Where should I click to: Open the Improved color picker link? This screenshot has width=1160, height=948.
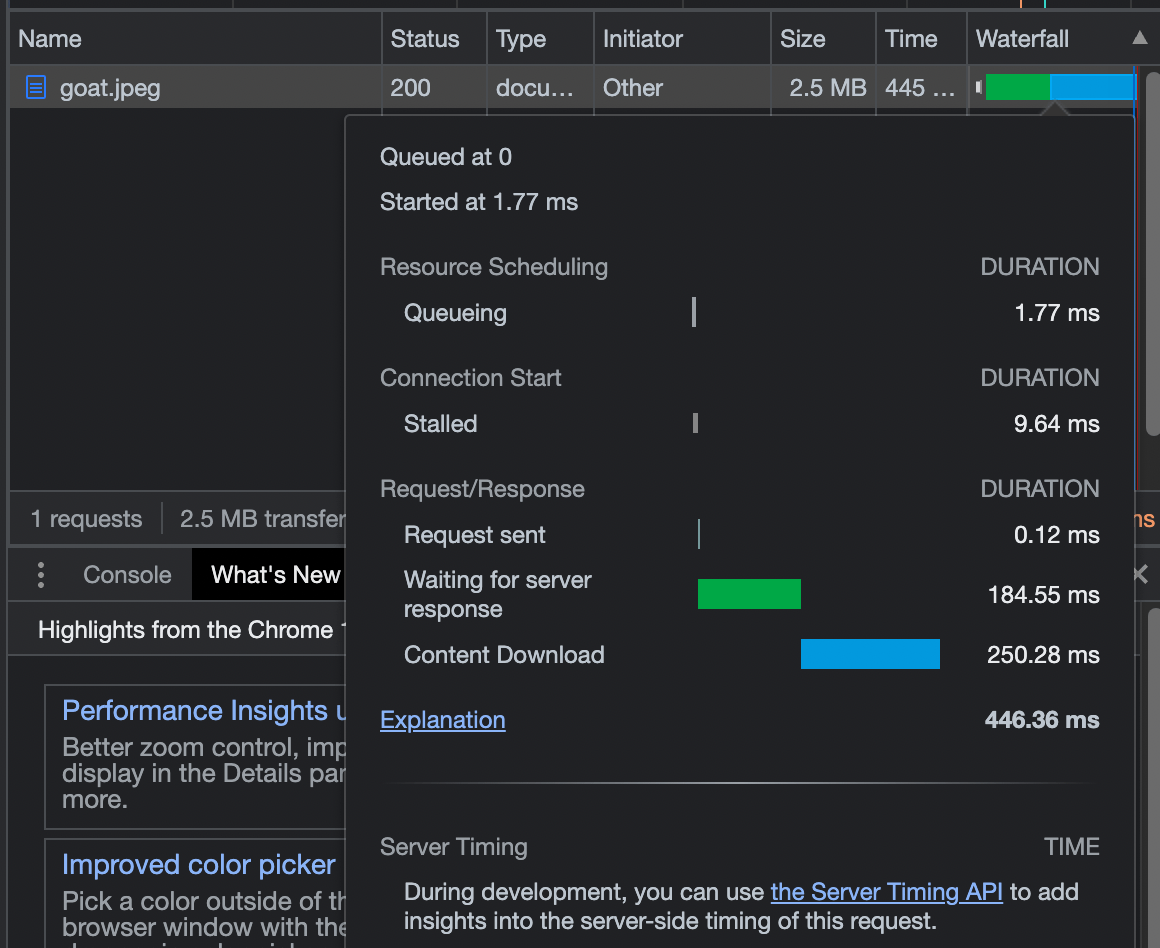tap(198, 864)
